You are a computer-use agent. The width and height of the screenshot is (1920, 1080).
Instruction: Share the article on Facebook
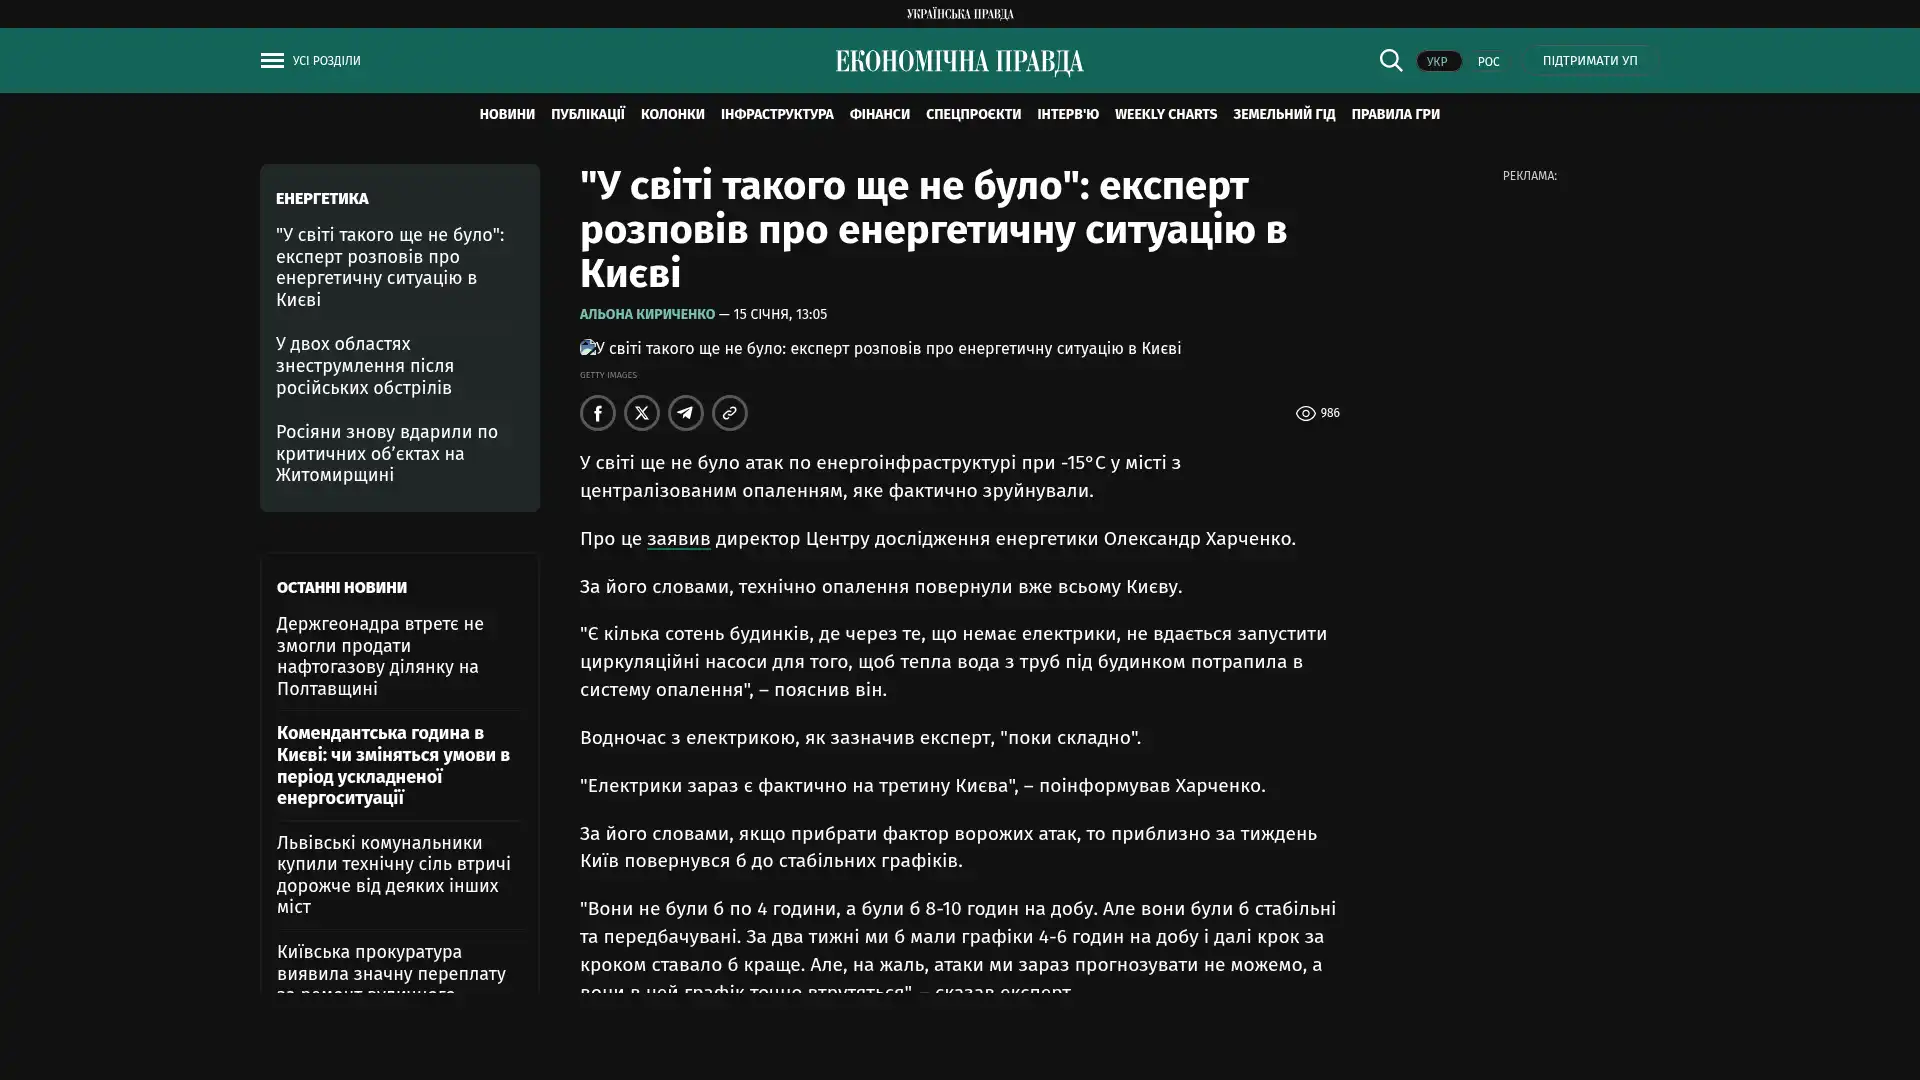point(597,413)
